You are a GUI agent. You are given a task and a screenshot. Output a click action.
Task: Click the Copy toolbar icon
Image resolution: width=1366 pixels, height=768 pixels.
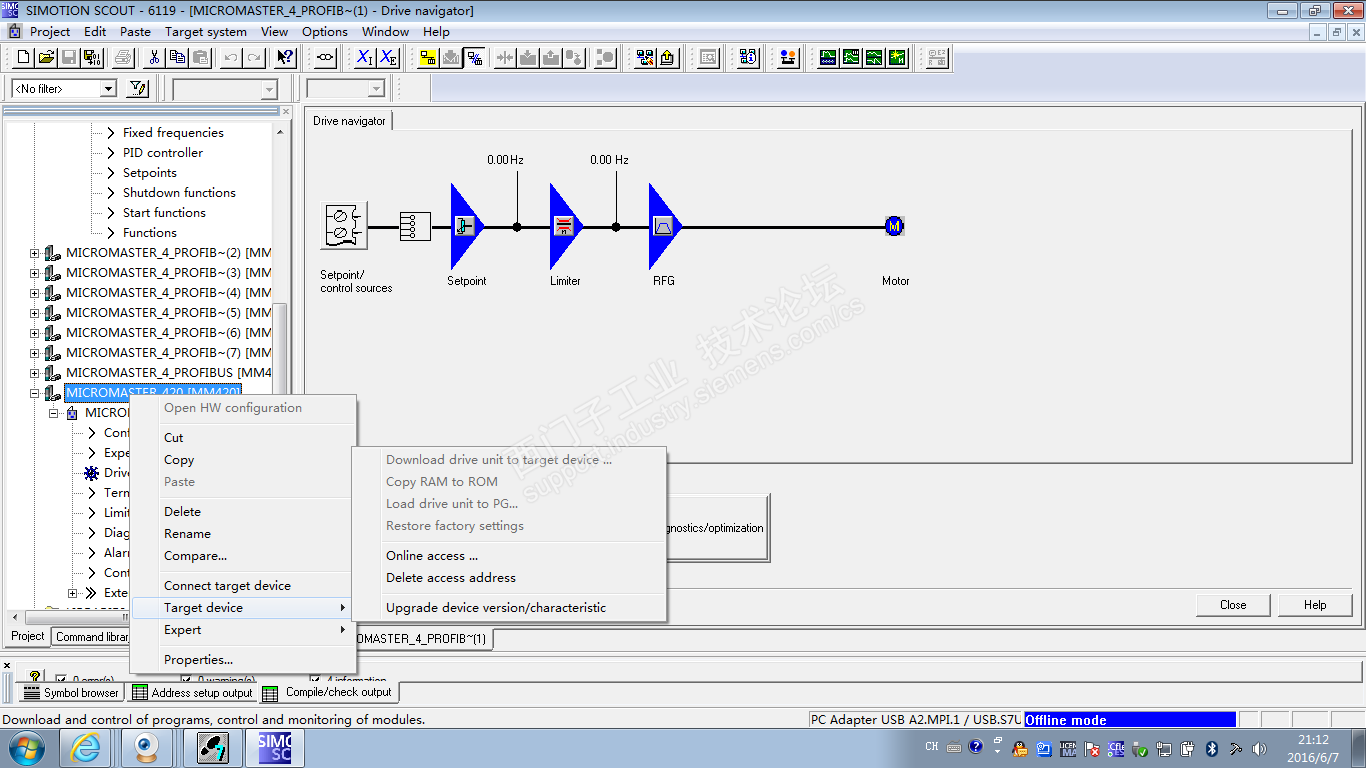click(x=177, y=58)
